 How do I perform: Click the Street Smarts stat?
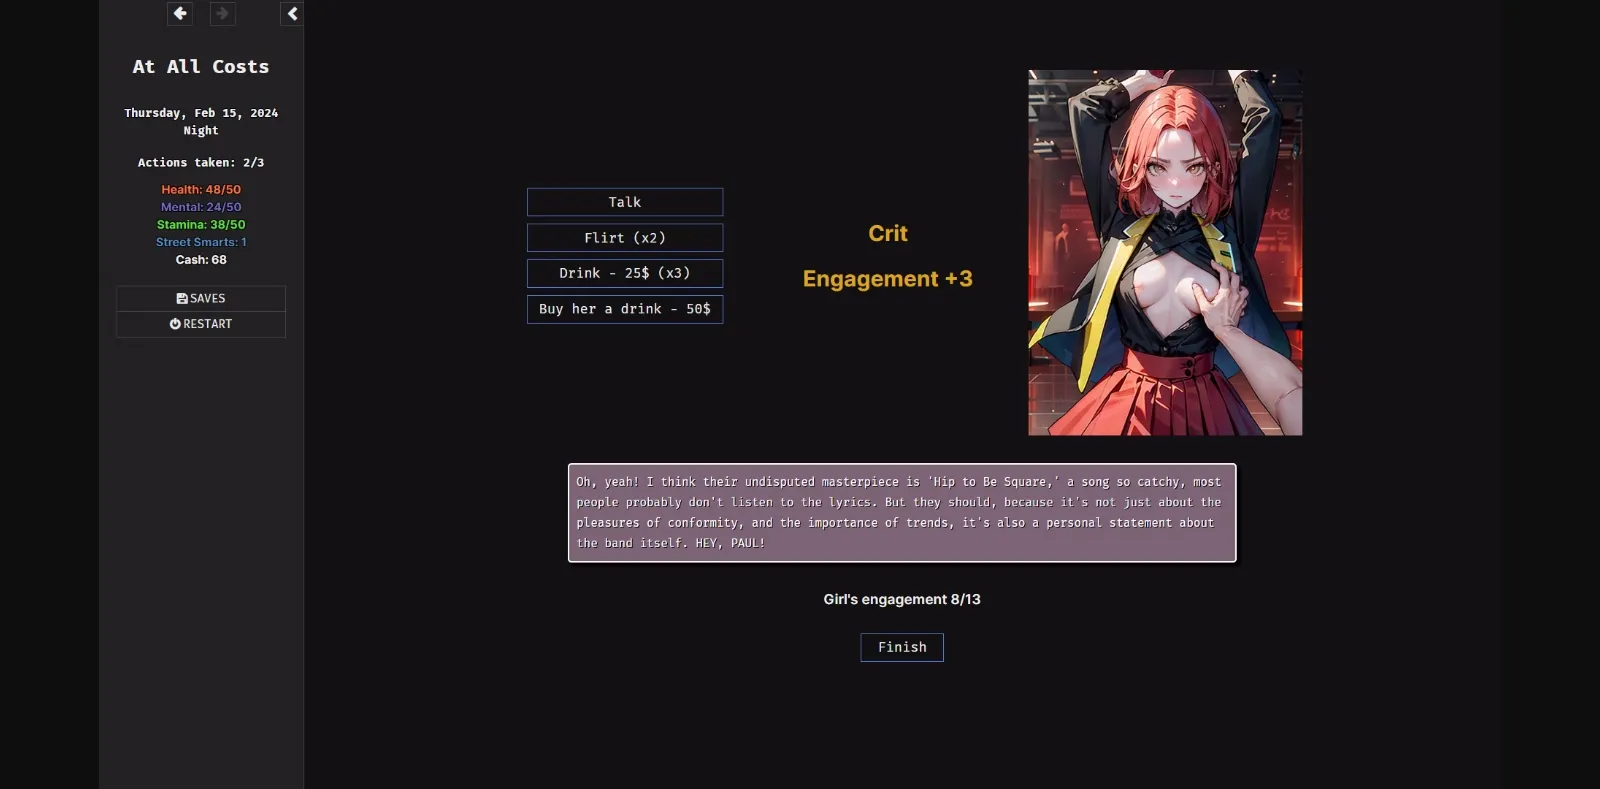click(x=201, y=242)
